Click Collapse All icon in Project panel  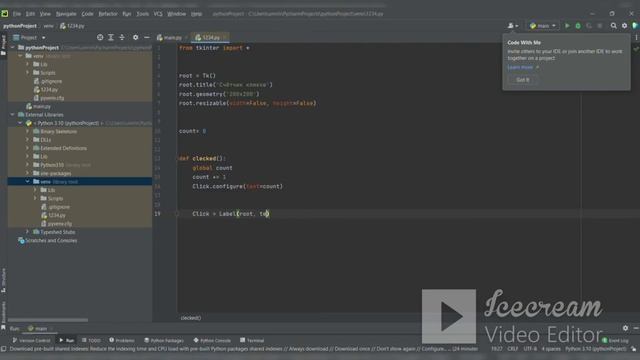click(x=122, y=37)
